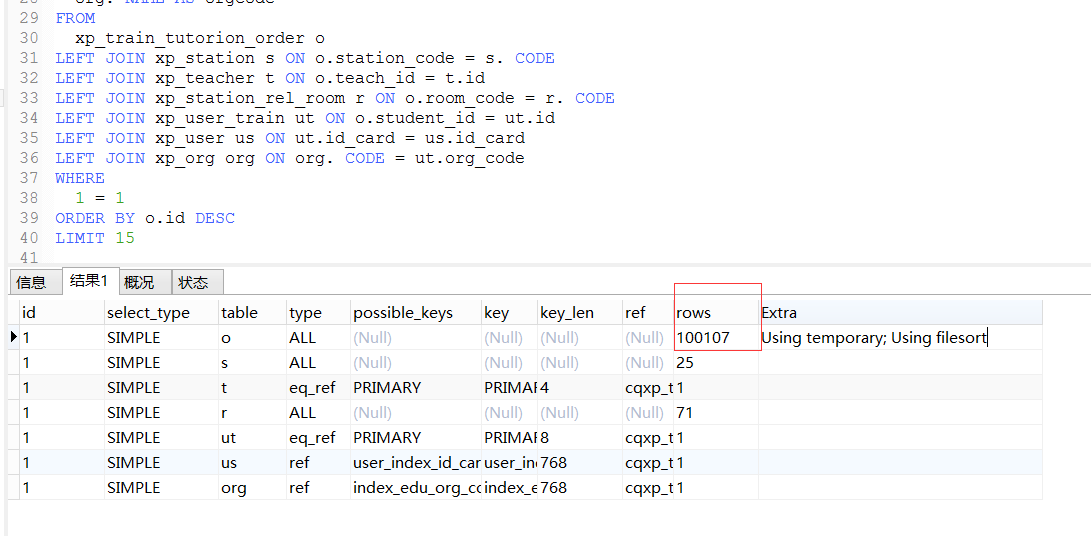1091x536 pixels.
Task: Place cursor on 'ORDER BY o.id DESC' line
Action: click(x=145, y=218)
